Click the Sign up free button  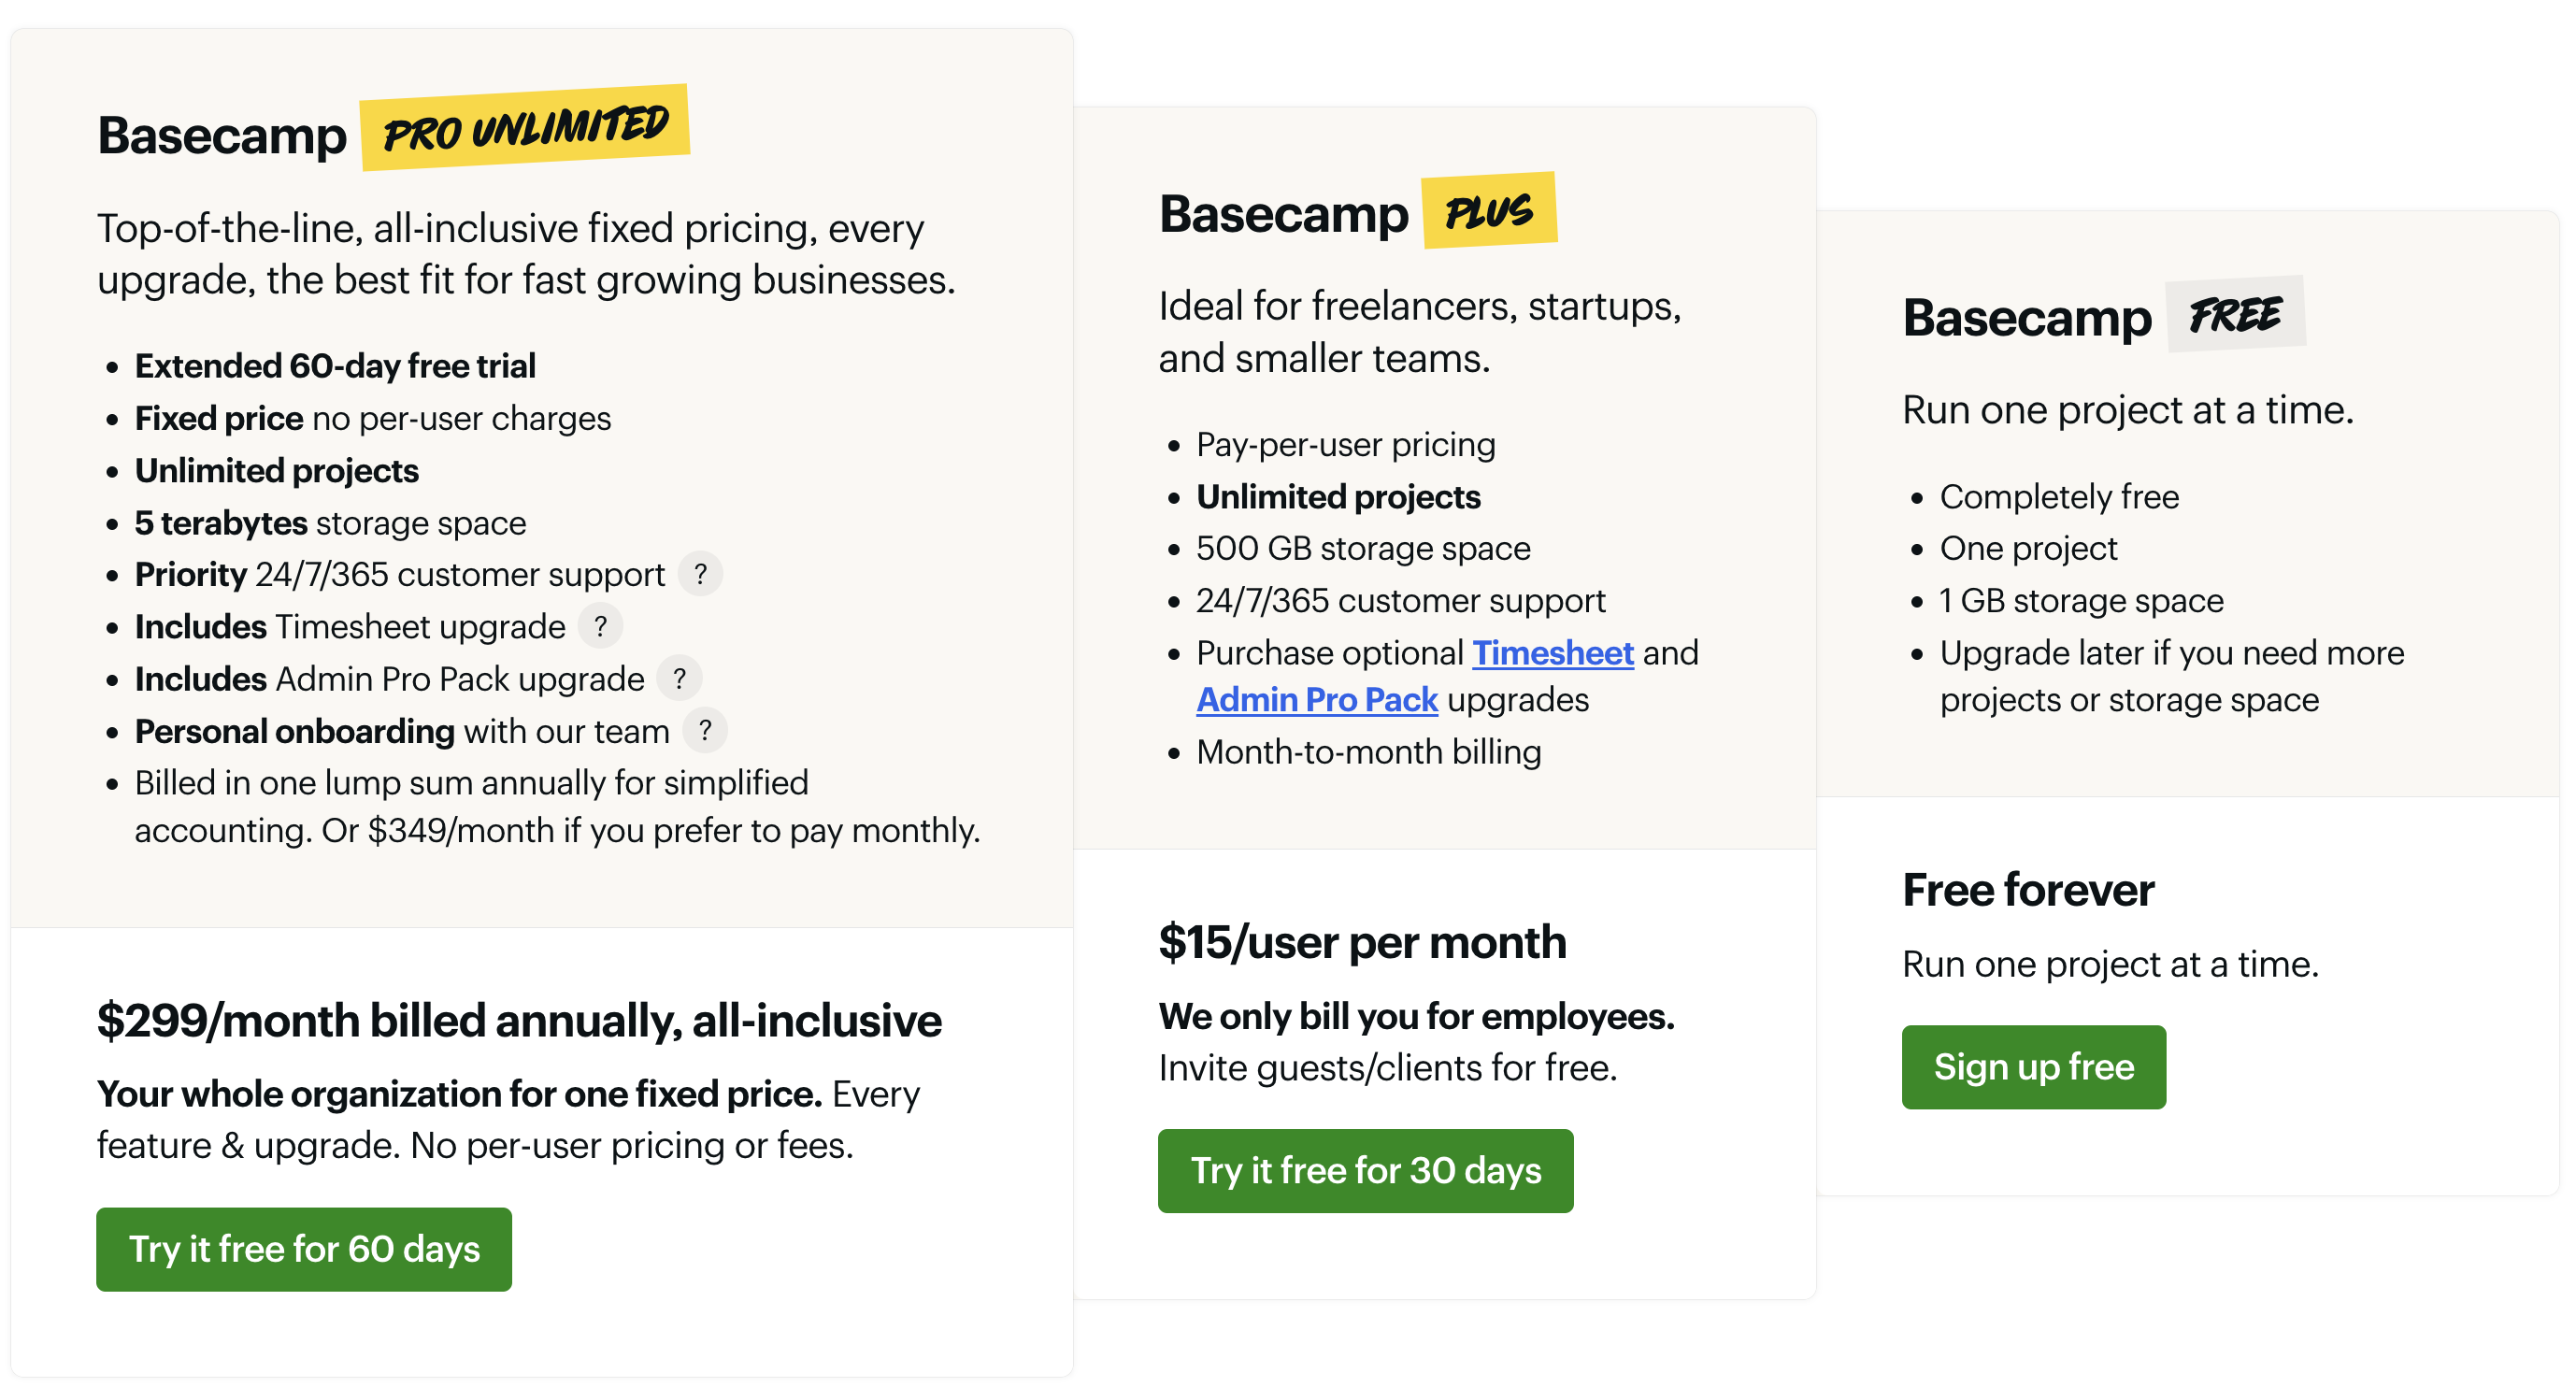click(2033, 1067)
